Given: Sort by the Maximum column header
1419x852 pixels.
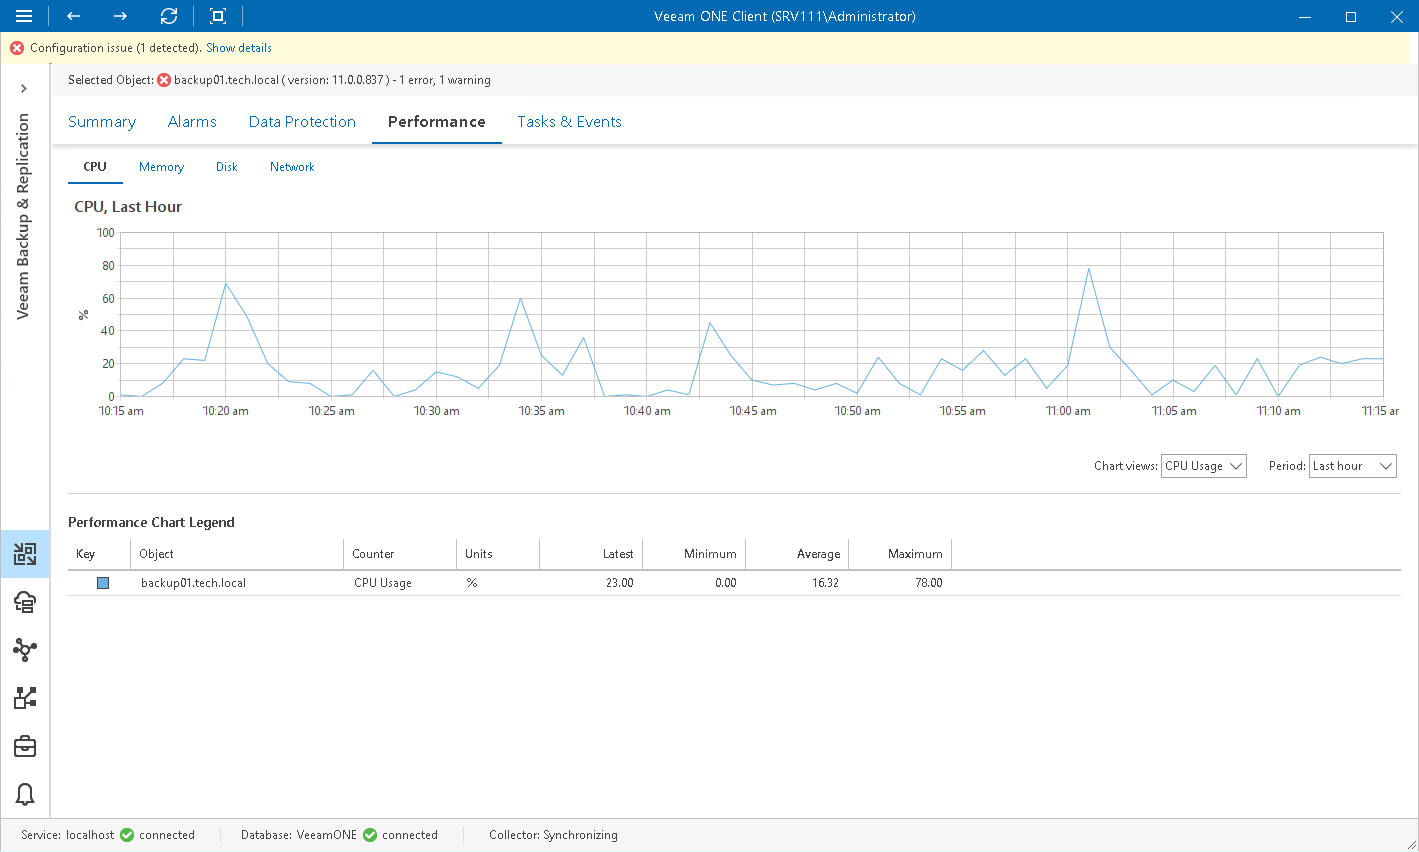Looking at the screenshot, I should 900,554.
